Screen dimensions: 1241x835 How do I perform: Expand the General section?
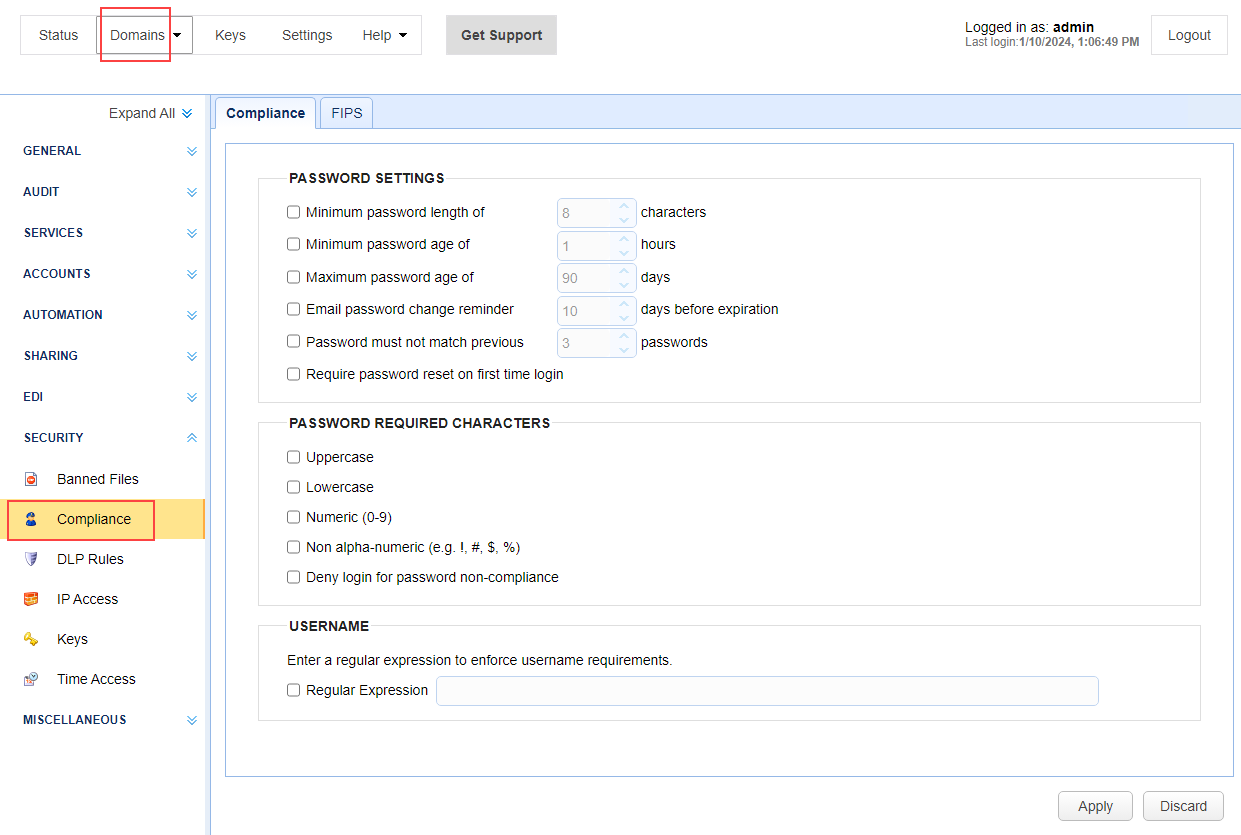192,152
